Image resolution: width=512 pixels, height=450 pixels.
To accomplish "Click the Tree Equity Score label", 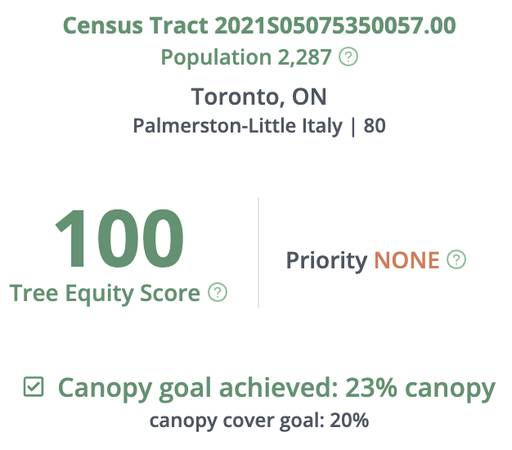I will (105, 294).
